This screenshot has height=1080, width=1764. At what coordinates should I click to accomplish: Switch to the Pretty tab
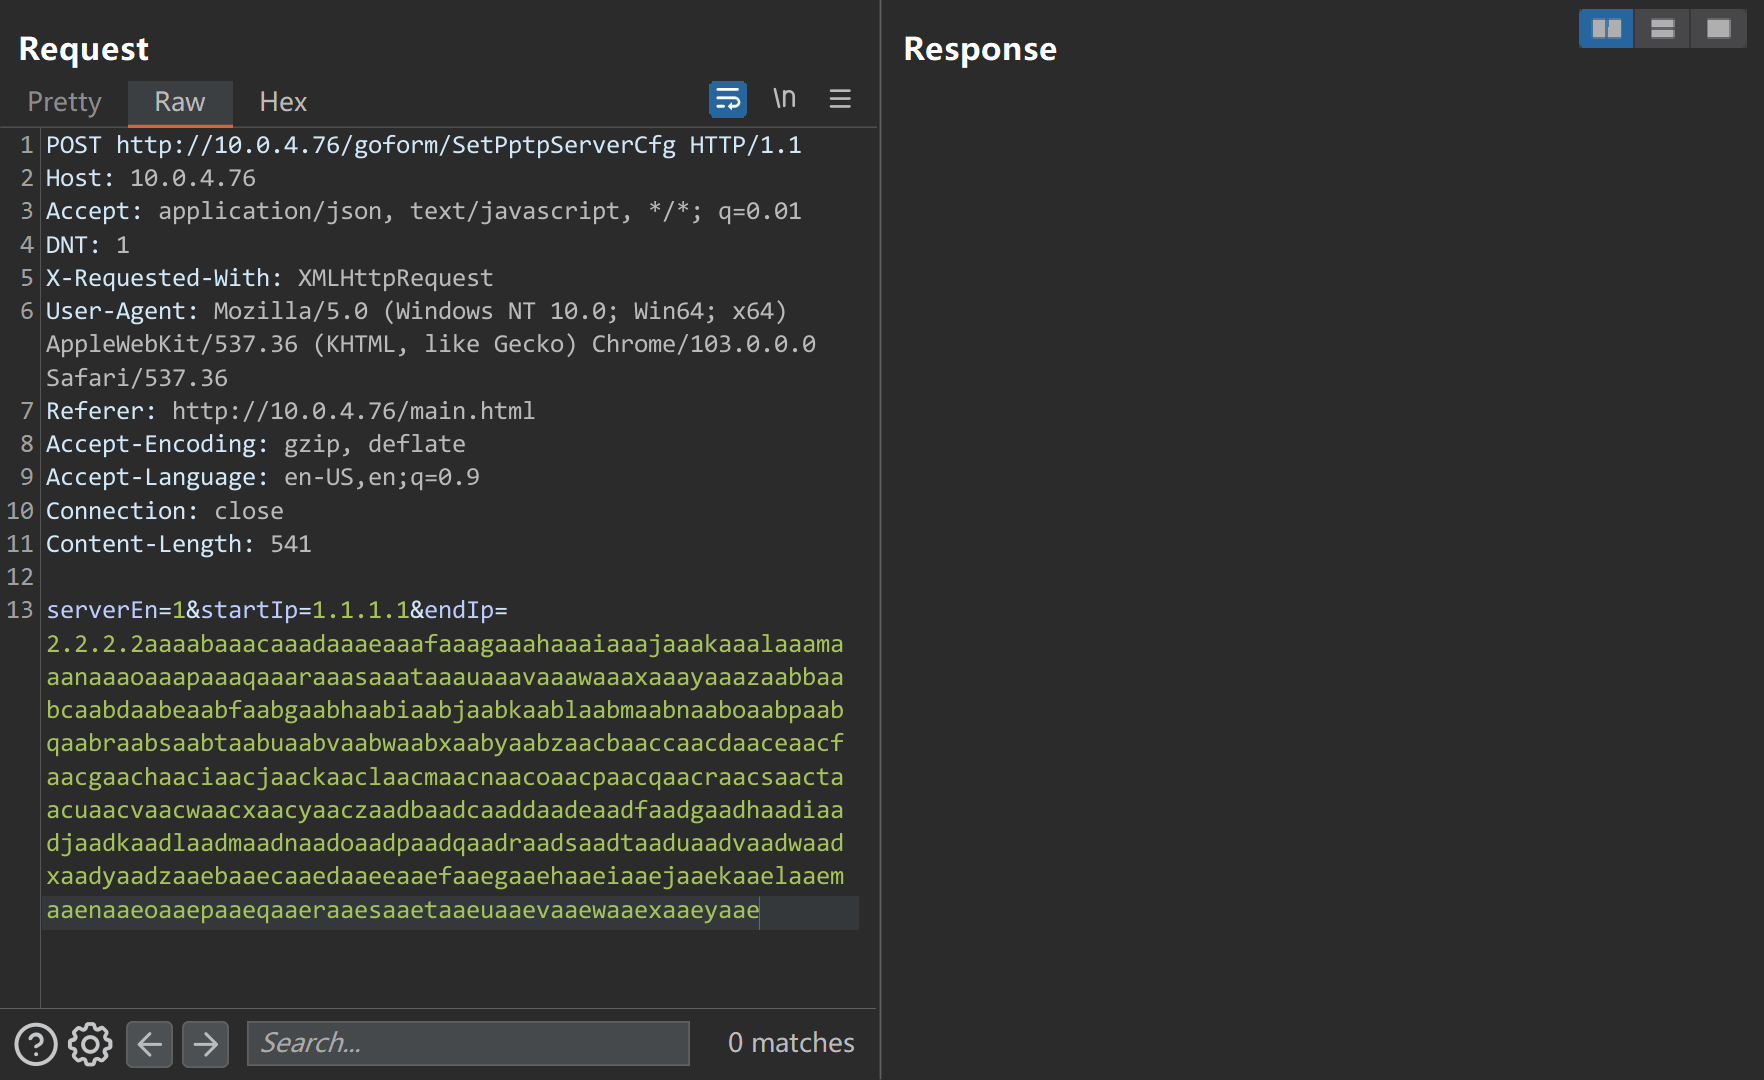[x=65, y=102]
